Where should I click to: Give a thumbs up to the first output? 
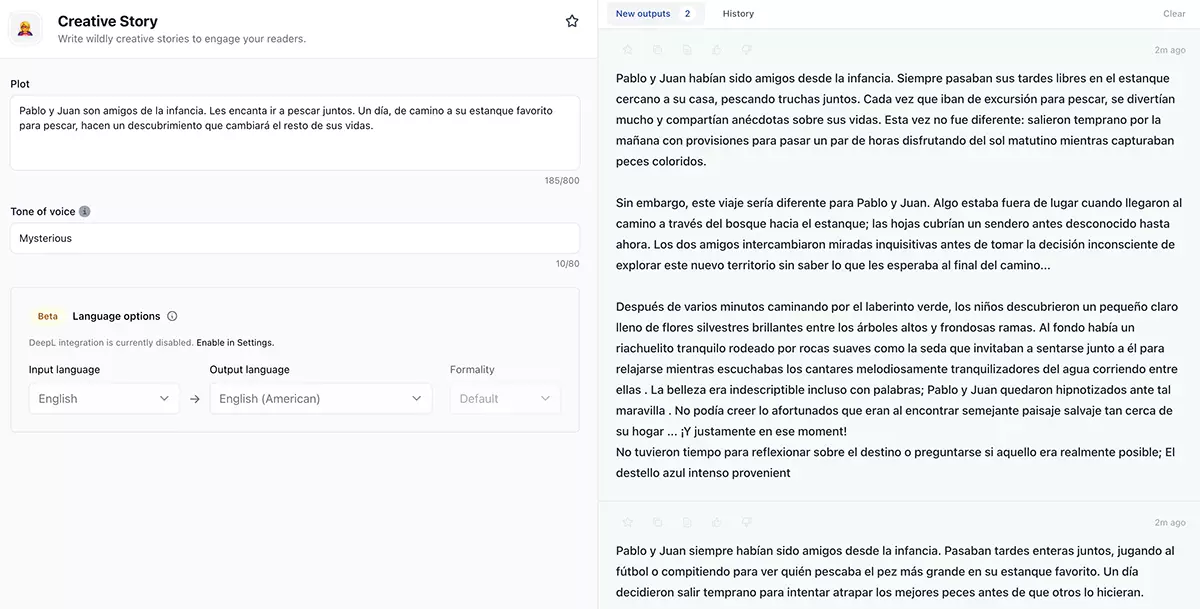716,47
